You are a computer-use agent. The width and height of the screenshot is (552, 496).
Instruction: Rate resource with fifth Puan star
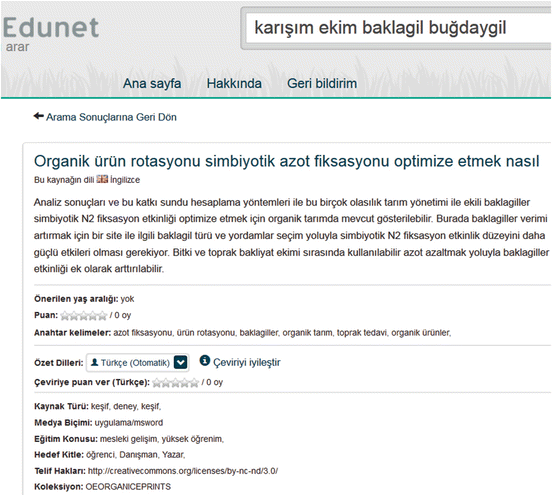tap(102, 316)
